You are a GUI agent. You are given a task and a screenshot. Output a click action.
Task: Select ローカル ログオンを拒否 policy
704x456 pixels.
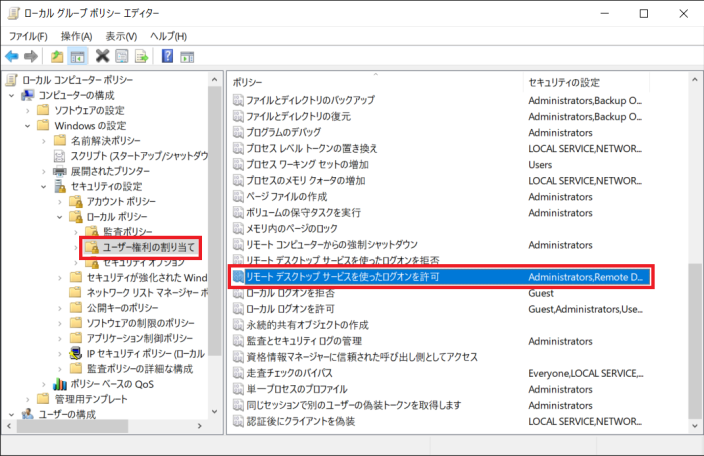(x=290, y=293)
